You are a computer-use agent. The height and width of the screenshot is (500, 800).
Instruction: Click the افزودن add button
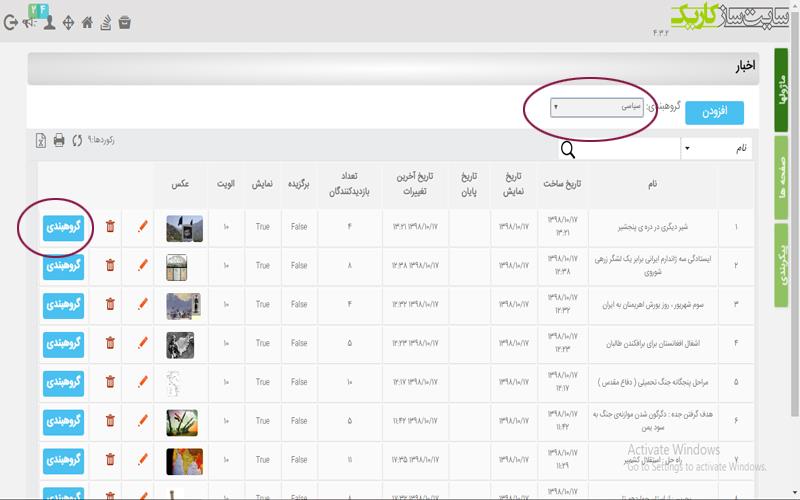click(x=714, y=112)
